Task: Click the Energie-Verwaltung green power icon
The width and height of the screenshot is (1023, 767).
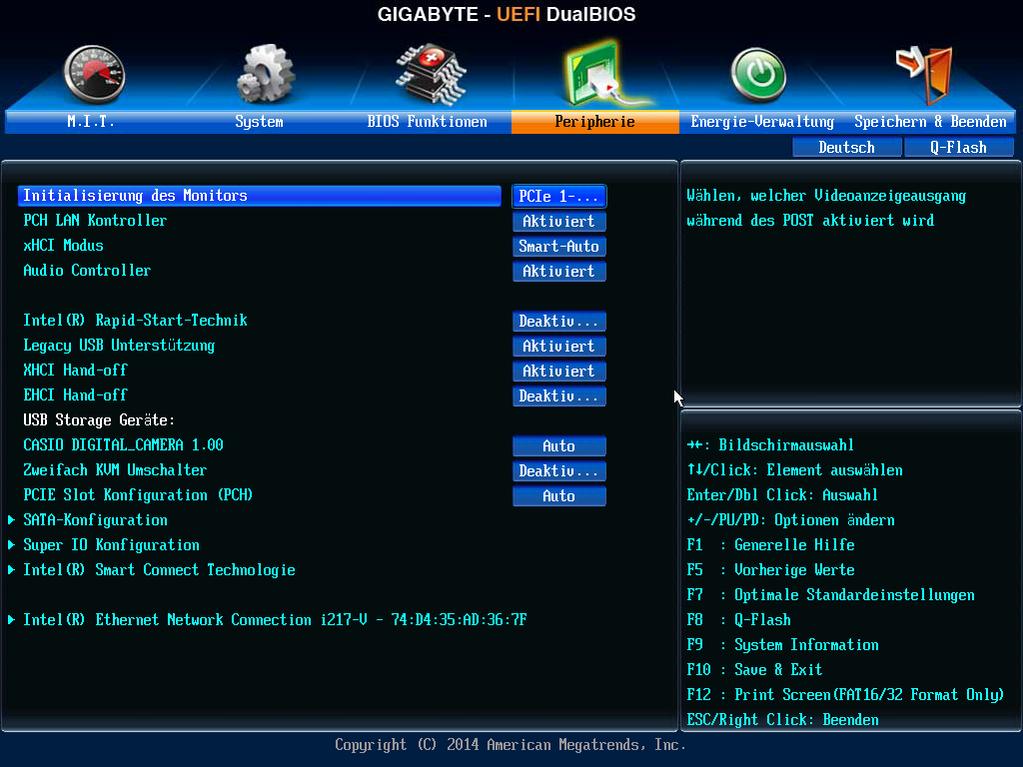Action: point(758,75)
